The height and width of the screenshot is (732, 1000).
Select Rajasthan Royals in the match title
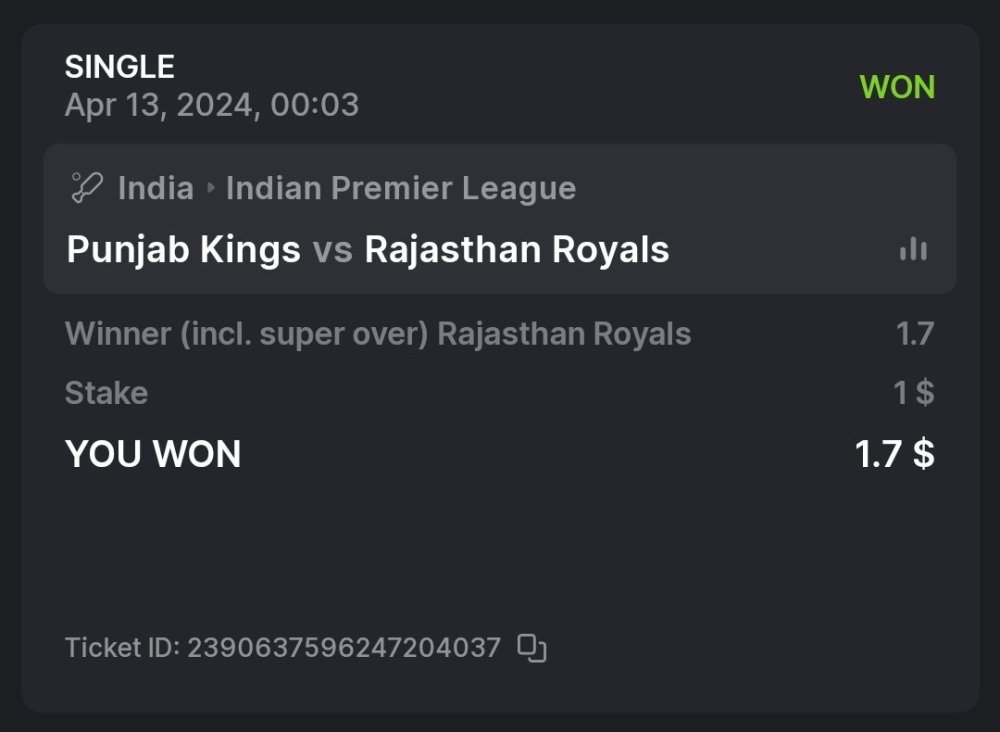[516, 249]
